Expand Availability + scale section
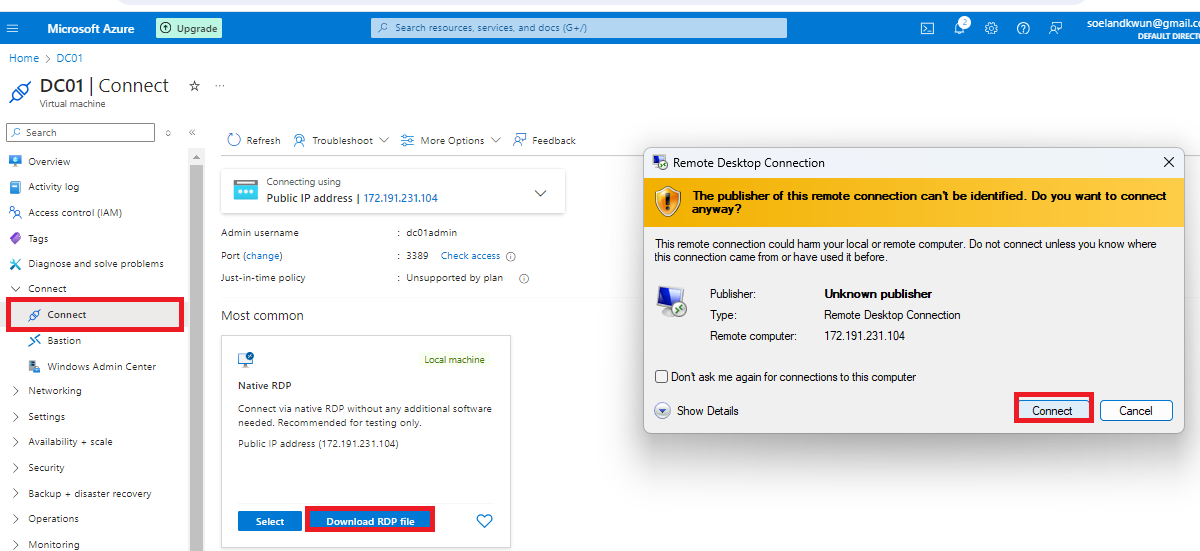Image resolution: width=1200 pixels, height=551 pixels. pyautogui.click(x=15, y=442)
